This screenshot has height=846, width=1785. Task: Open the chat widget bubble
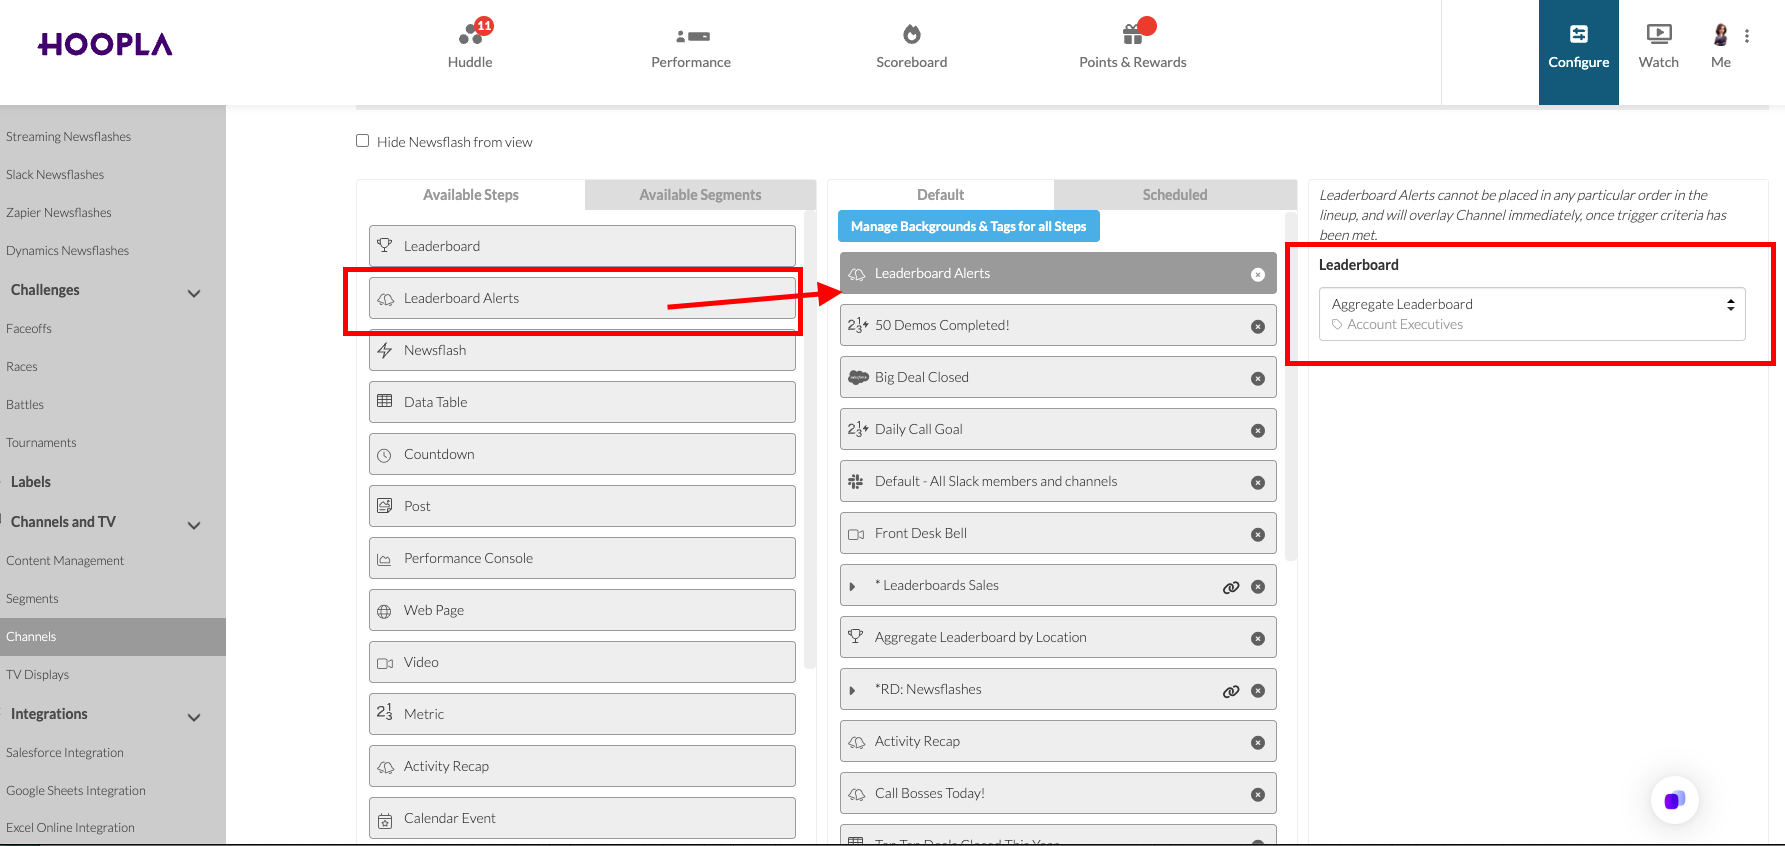click(1674, 800)
